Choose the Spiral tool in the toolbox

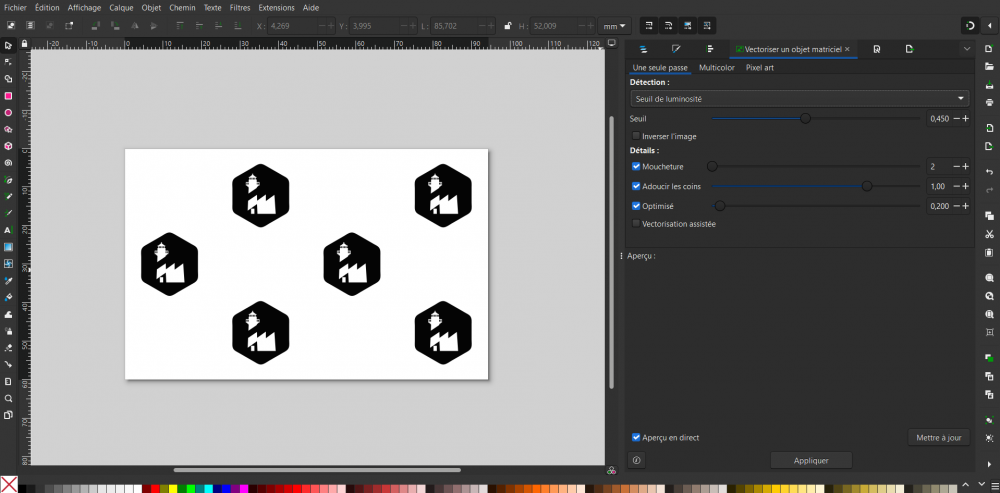pos(8,162)
